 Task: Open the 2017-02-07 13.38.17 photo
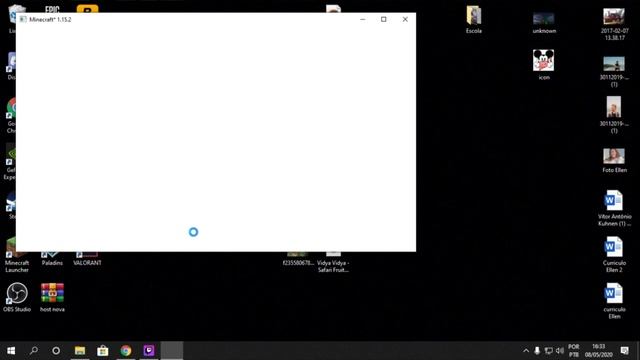coord(614,24)
